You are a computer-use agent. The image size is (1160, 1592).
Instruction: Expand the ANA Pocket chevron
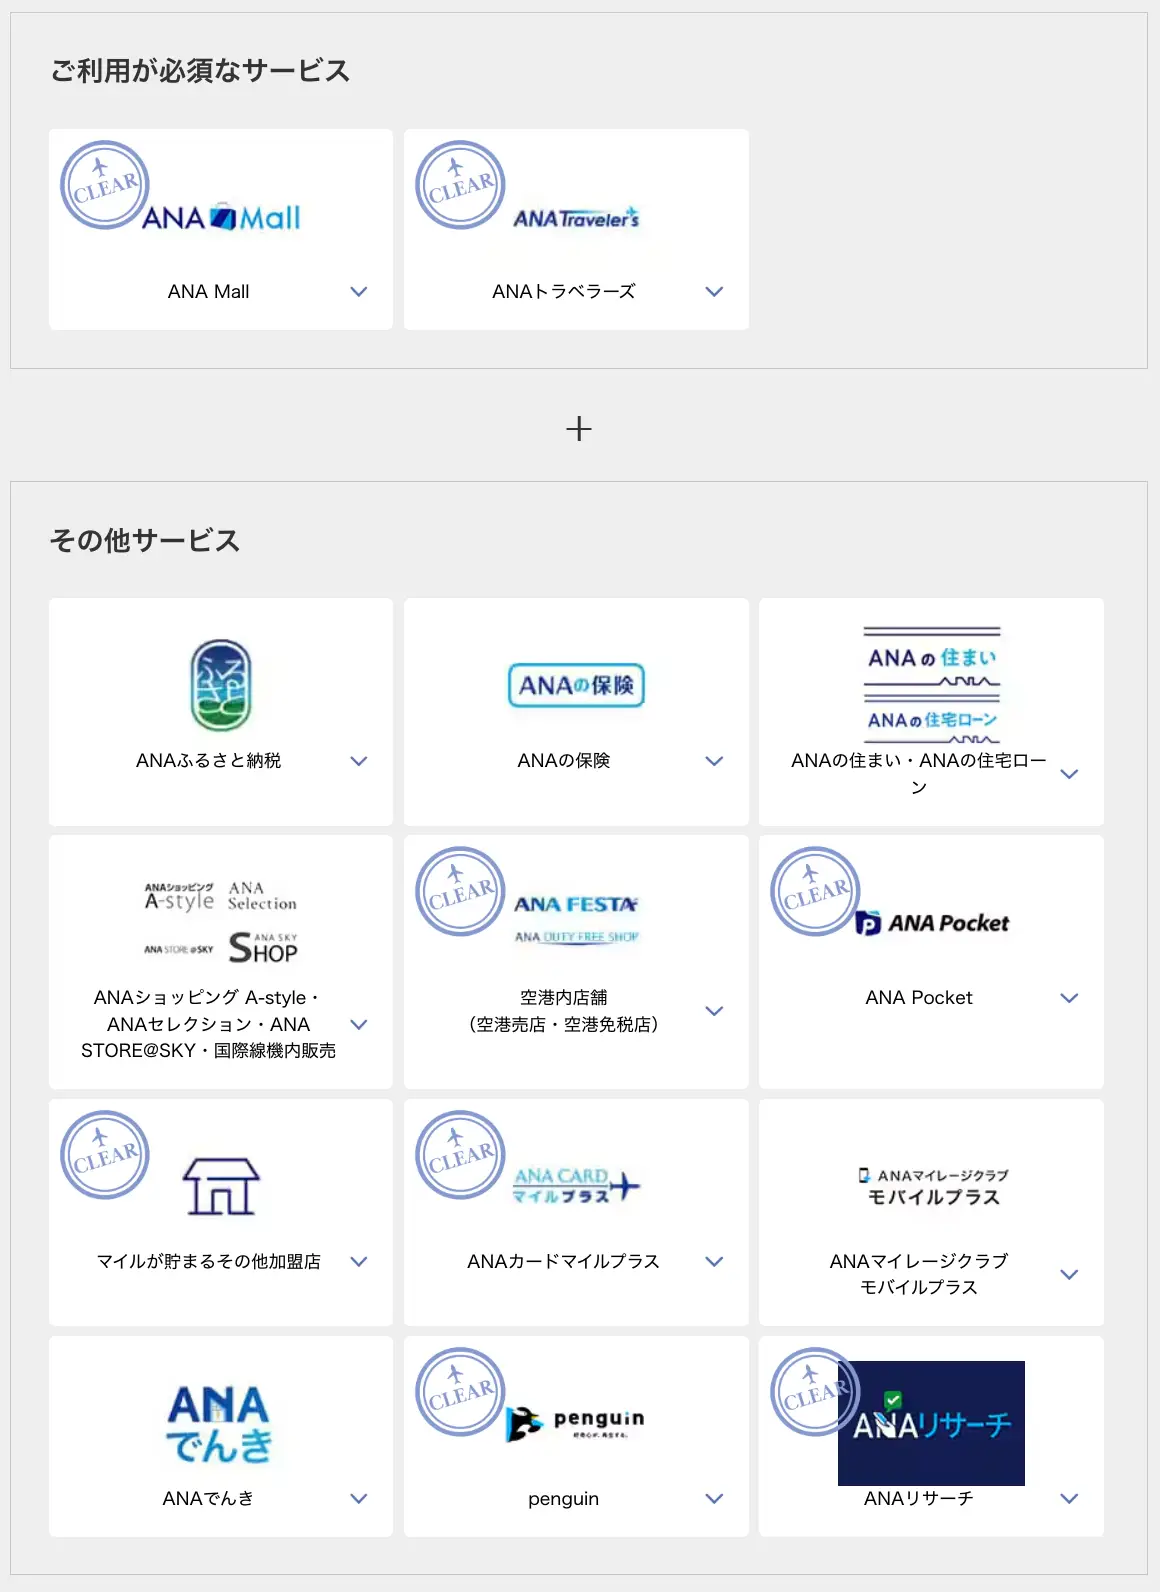(1069, 998)
